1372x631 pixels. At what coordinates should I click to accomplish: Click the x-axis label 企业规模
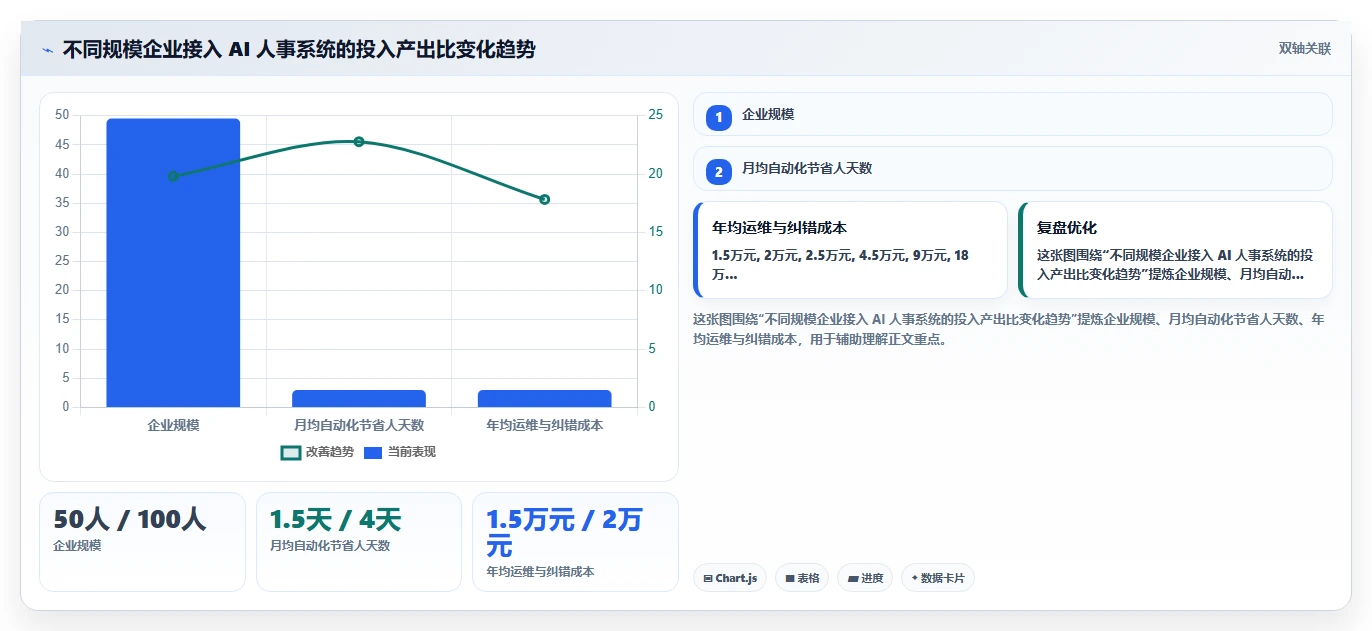tap(173, 425)
